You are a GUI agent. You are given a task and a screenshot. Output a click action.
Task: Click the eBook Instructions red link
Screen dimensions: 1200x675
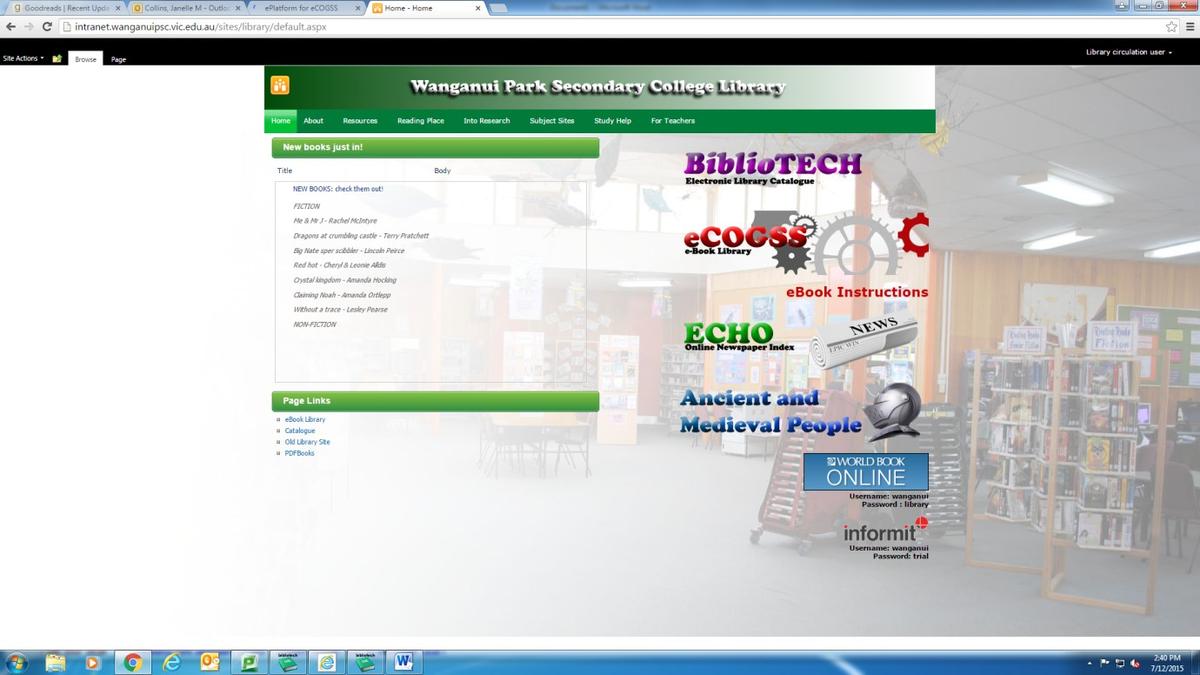tap(857, 292)
